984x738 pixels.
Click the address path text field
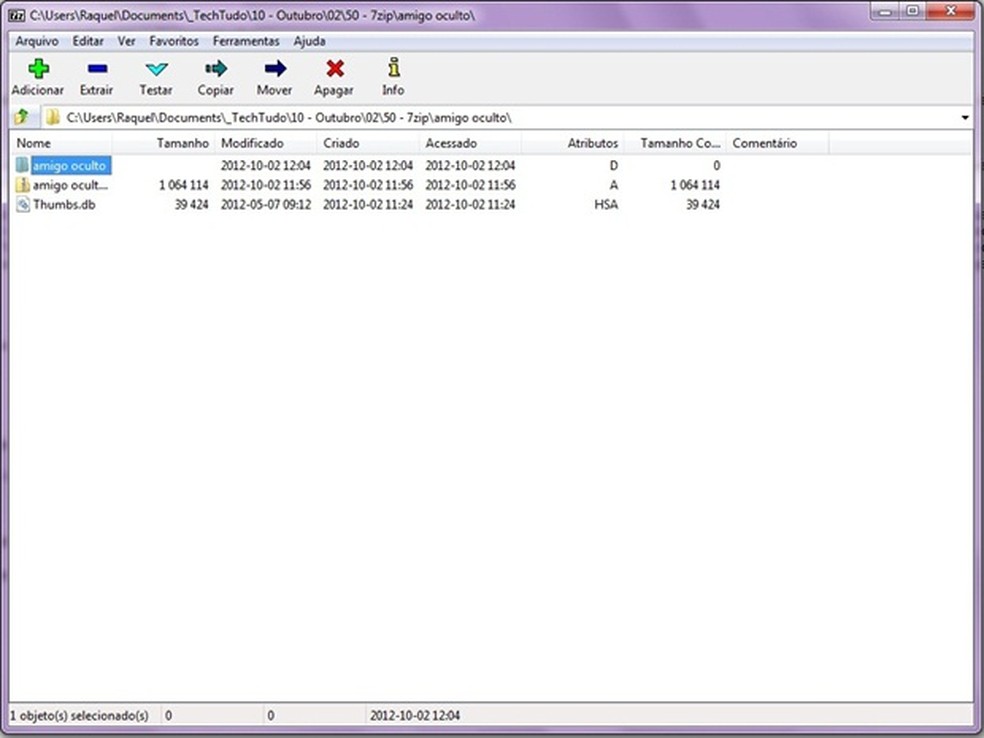pyautogui.click(x=508, y=117)
